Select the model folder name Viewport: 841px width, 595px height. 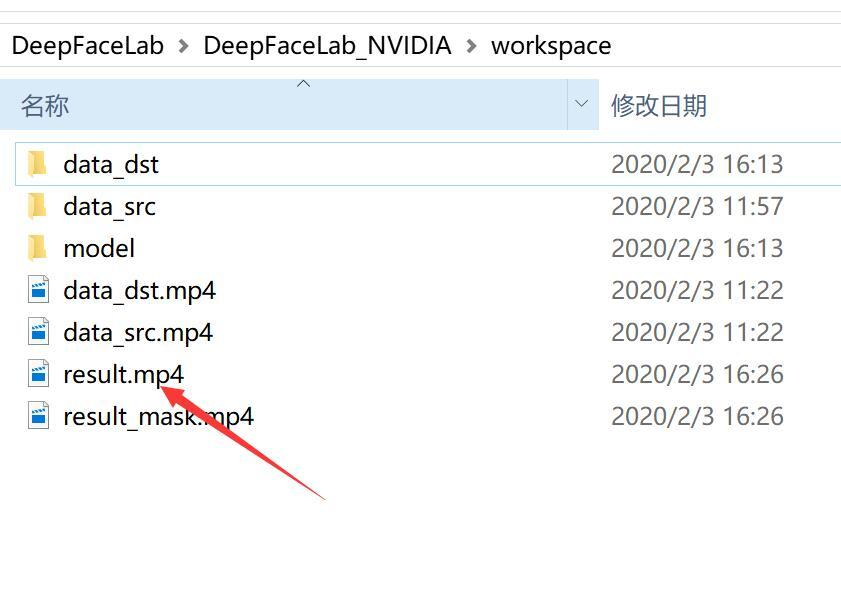[99, 248]
